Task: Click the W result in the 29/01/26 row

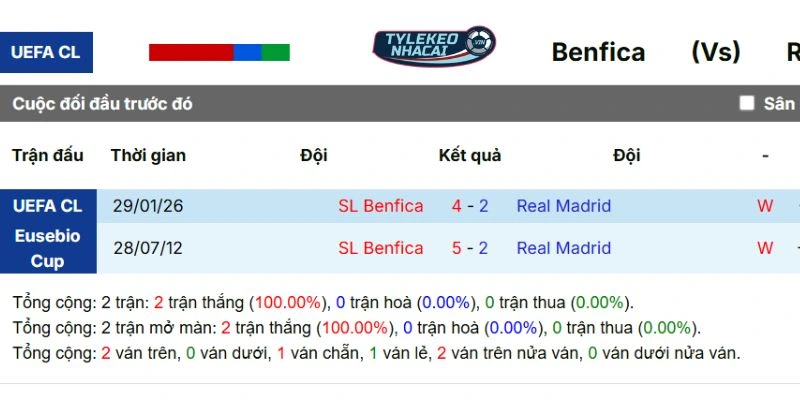Action: [765, 206]
